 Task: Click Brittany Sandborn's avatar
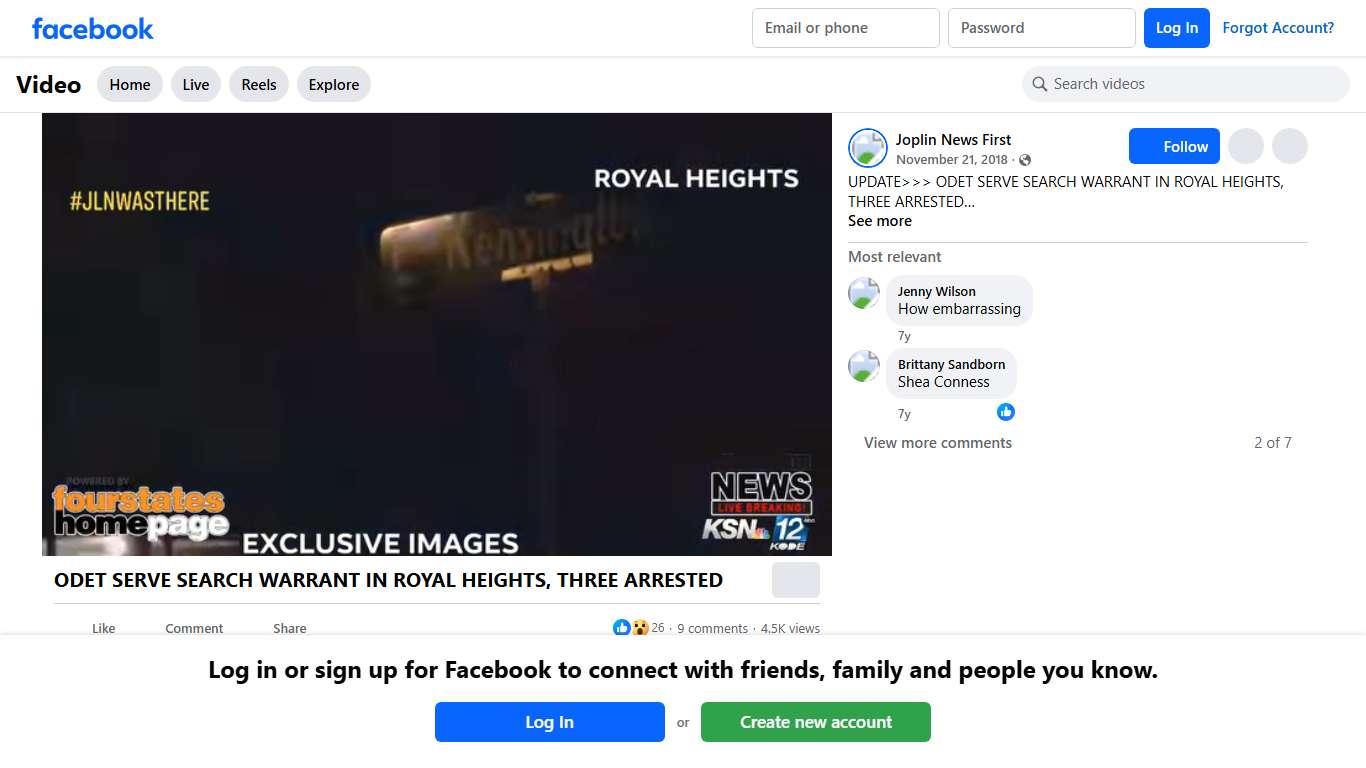click(x=864, y=367)
